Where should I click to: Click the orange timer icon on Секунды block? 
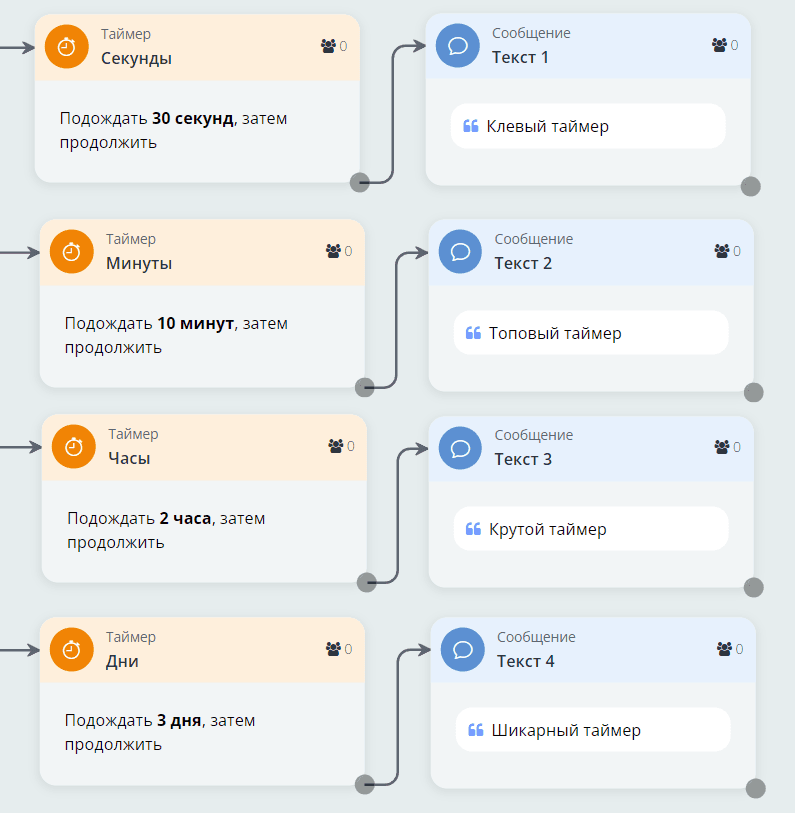coord(66,47)
